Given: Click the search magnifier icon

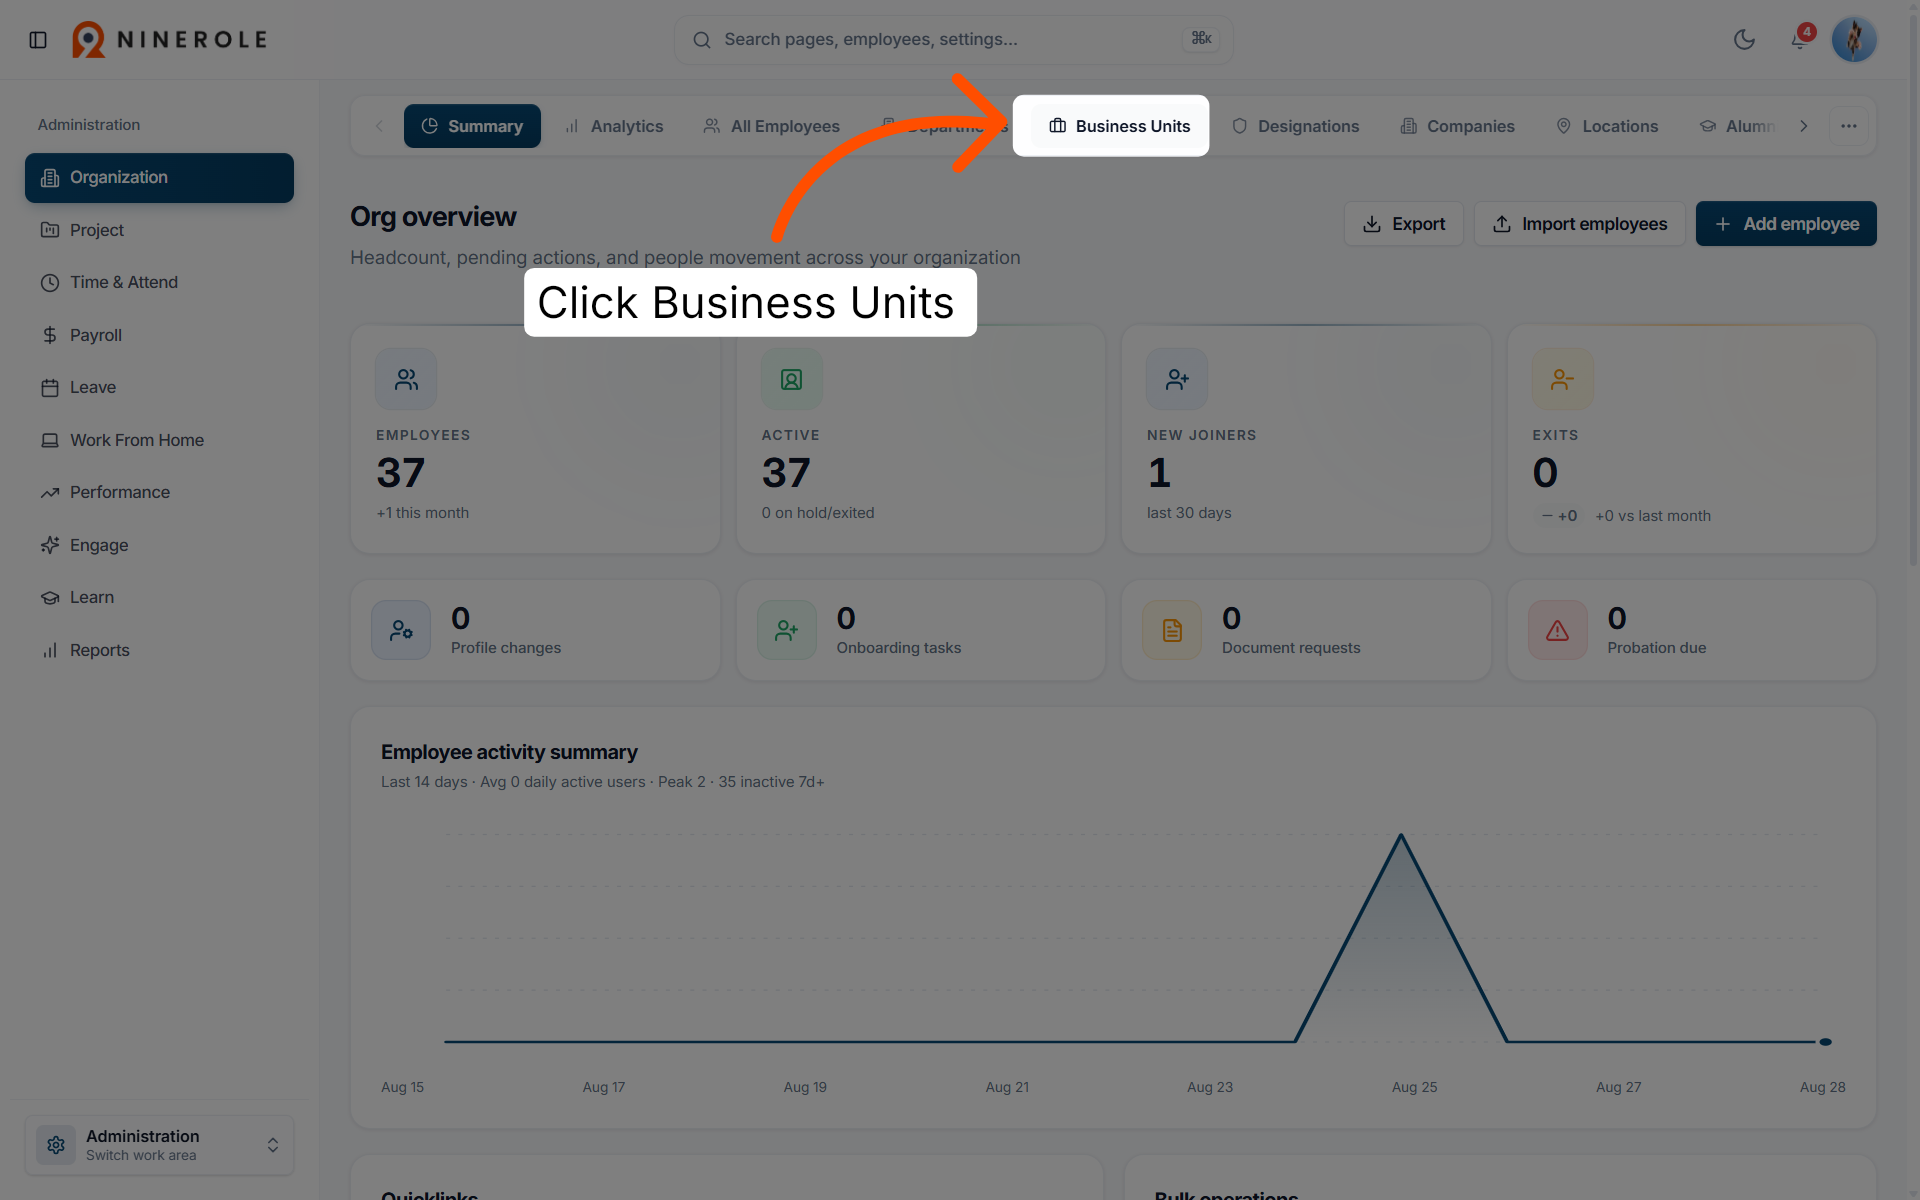Looking at the screenshot, I should pos(702,40).
